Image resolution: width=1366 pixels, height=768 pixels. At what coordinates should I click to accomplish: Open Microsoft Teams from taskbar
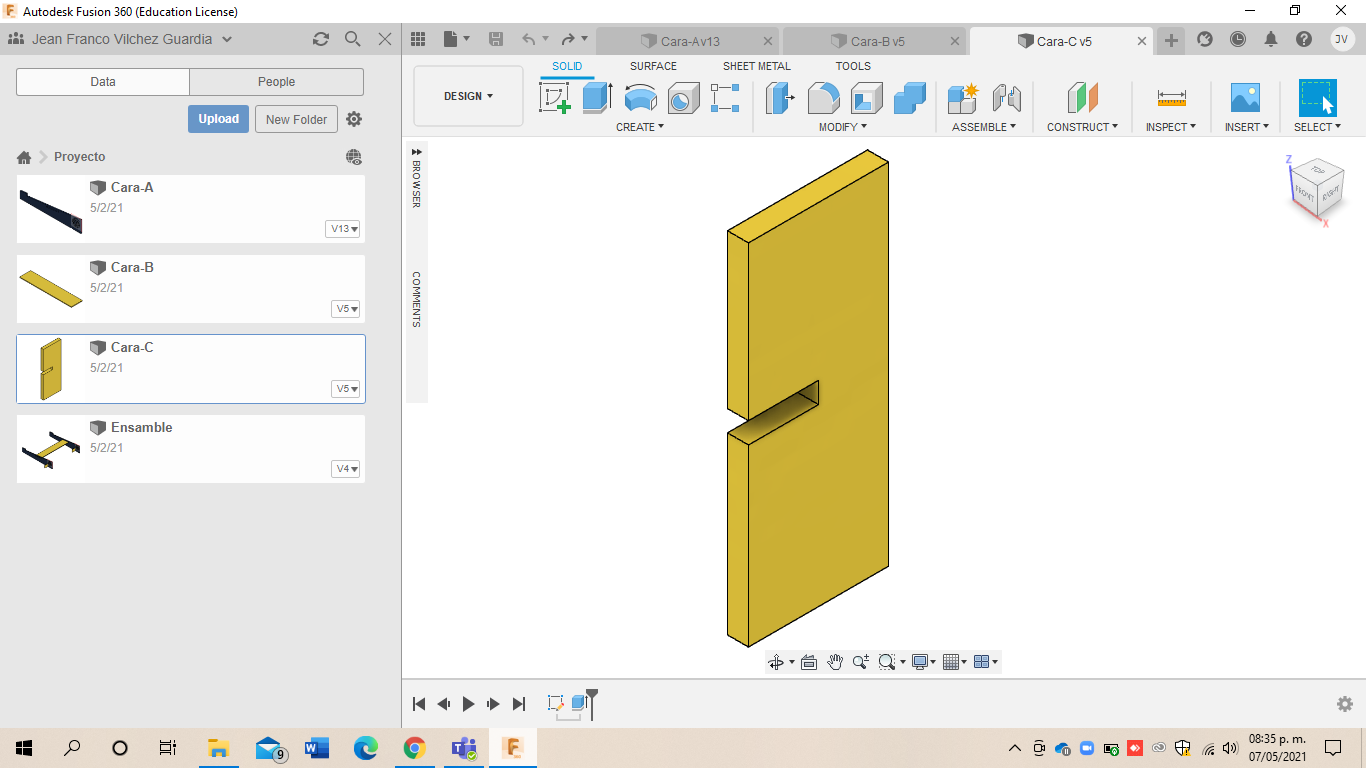pyautogui.click(x=463, y=748)
